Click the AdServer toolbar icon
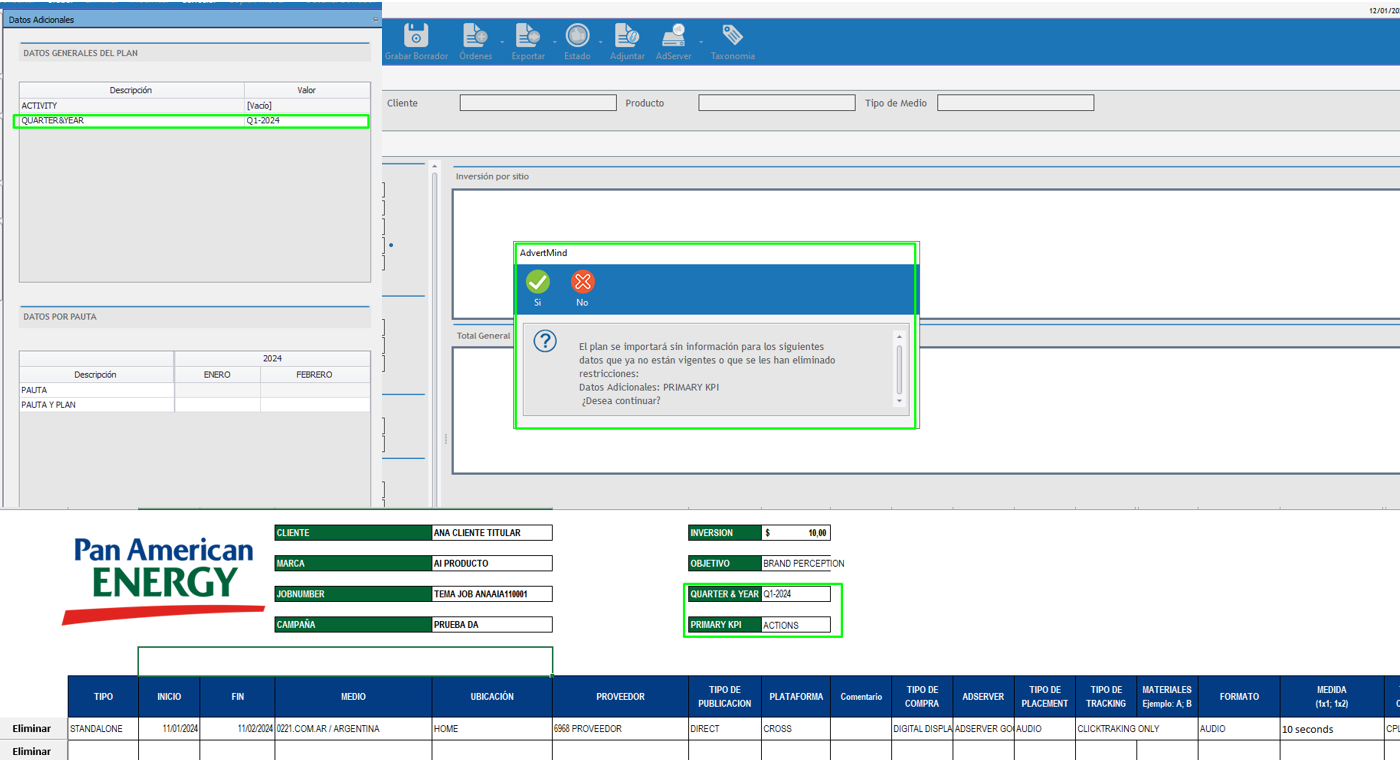Image resolution: width=1400 pixels, height=760 pixels. point(674,35)
